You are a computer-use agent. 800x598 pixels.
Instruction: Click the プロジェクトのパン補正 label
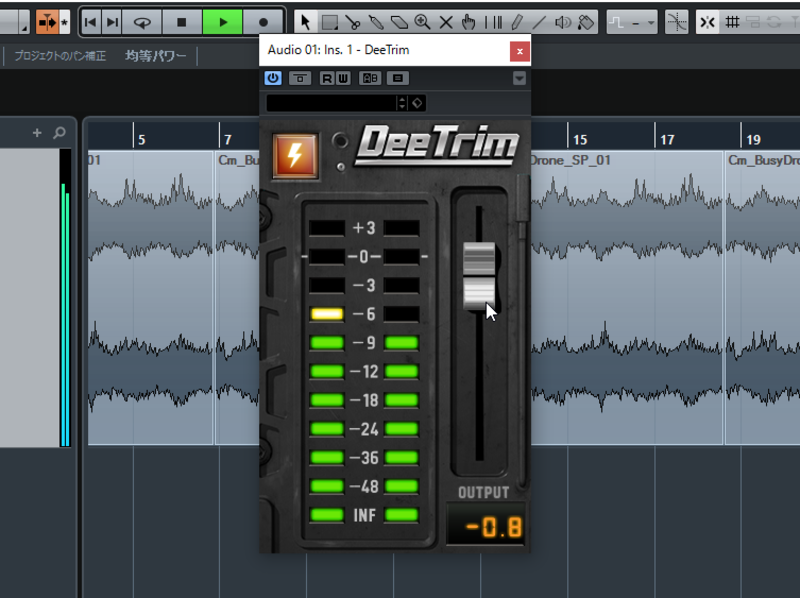(x=60, y=56)
